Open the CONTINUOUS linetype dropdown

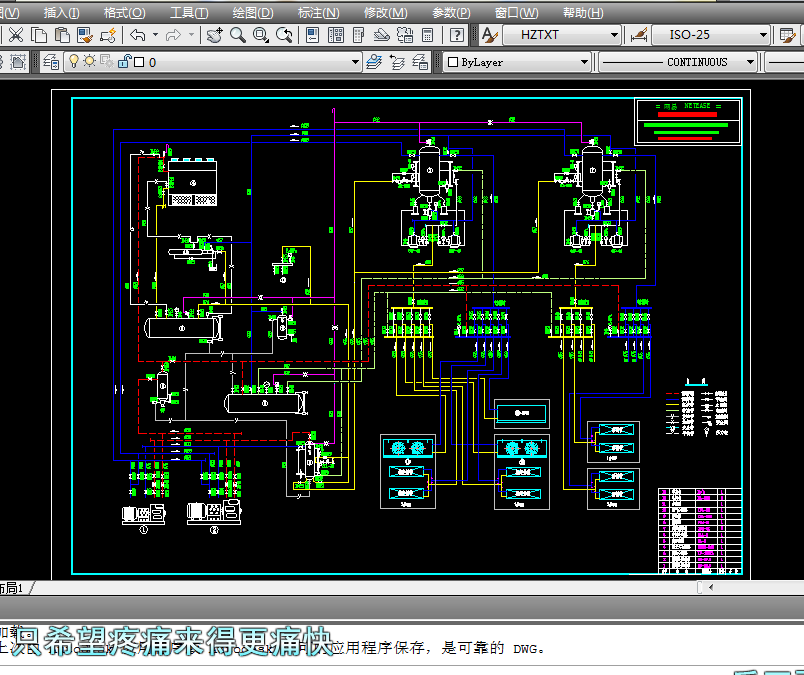click(x=750, y=62)
